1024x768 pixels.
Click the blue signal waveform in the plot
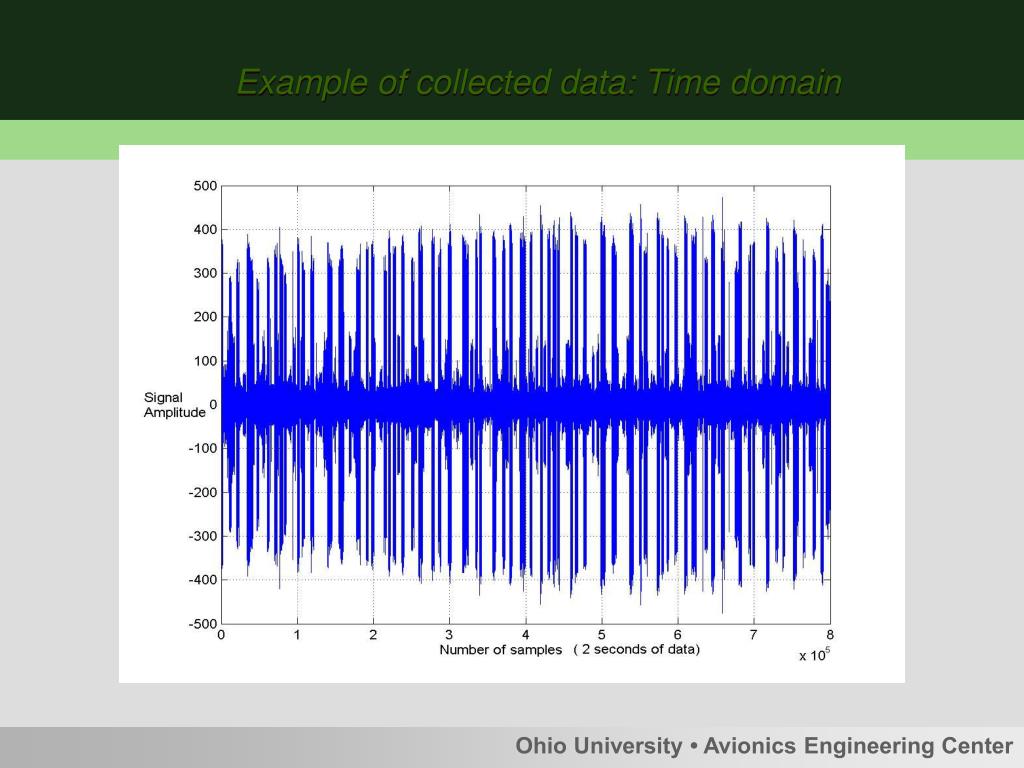pyautogui.click(x=526, y=405)
